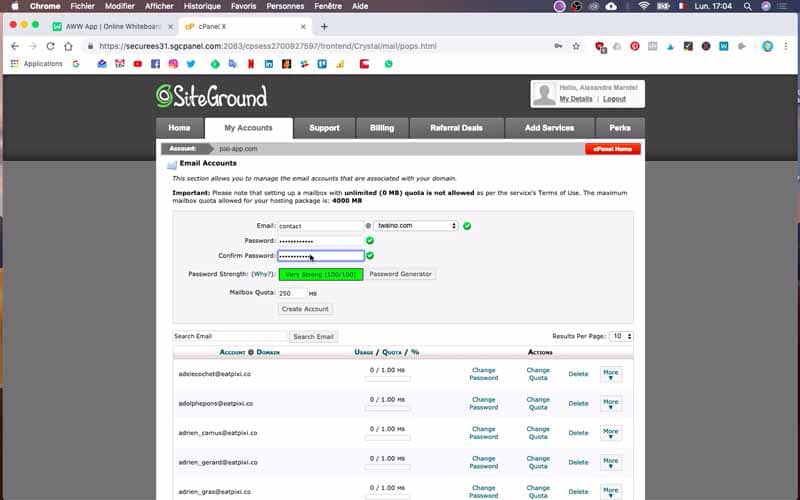Change Password for adelecochet@eatpixi.co

484,374
